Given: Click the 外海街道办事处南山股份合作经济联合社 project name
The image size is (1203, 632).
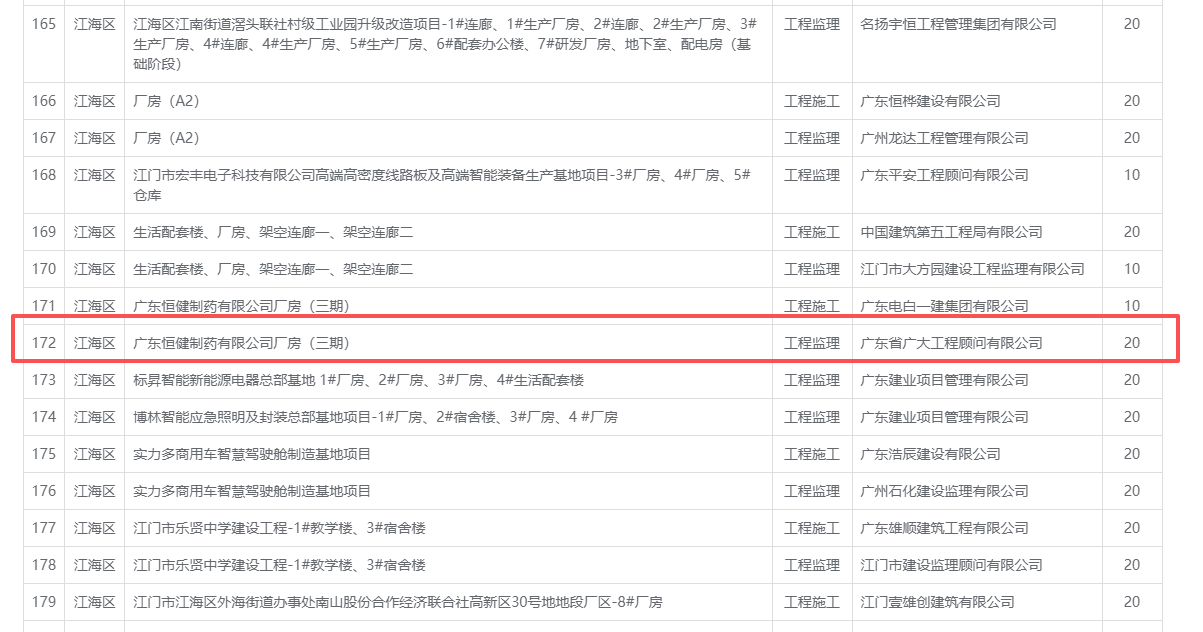Looking at the screenshot, I should (397, 602).
